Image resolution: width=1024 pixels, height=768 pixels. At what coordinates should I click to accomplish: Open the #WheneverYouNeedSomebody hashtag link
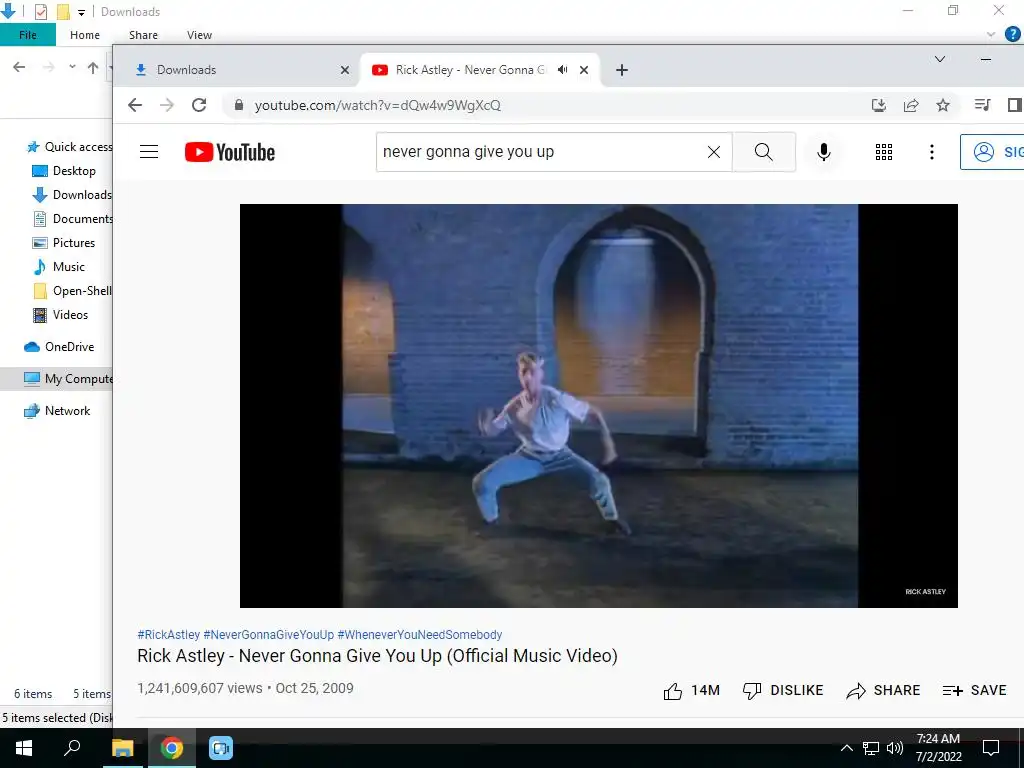(420, 635)
